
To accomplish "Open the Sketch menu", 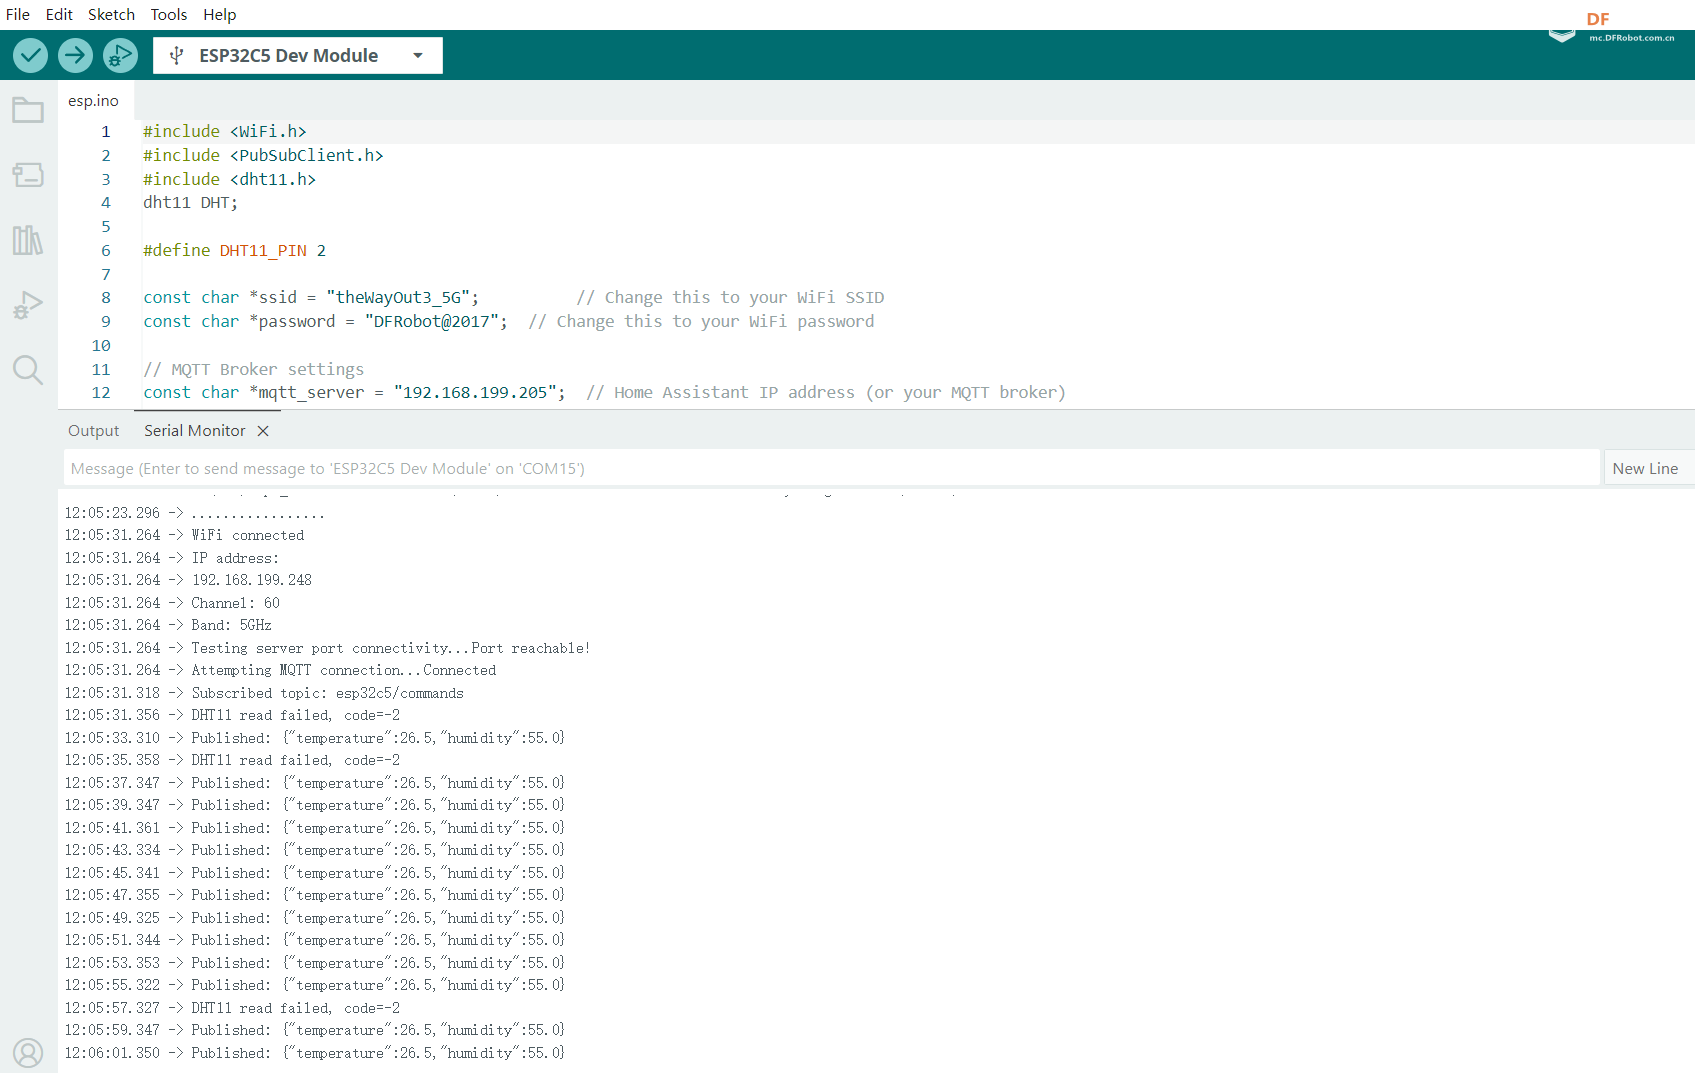I will [111, 14].
